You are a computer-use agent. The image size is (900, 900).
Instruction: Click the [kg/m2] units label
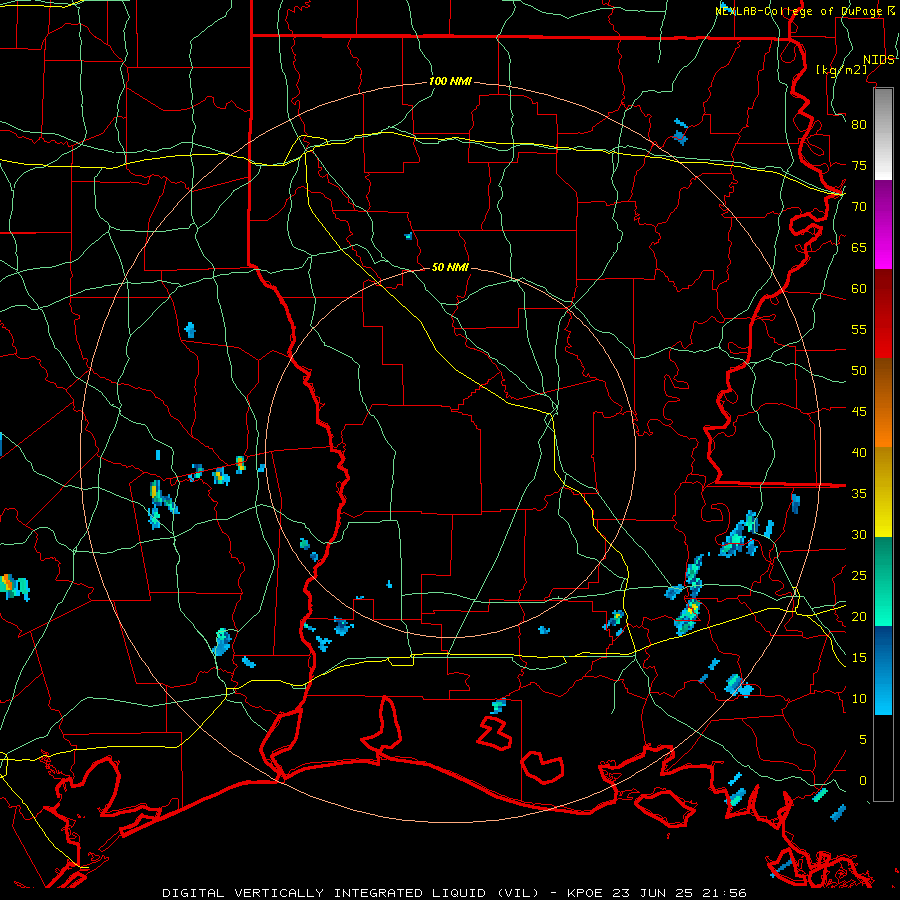pyautogui.click(x=841, y=70)
